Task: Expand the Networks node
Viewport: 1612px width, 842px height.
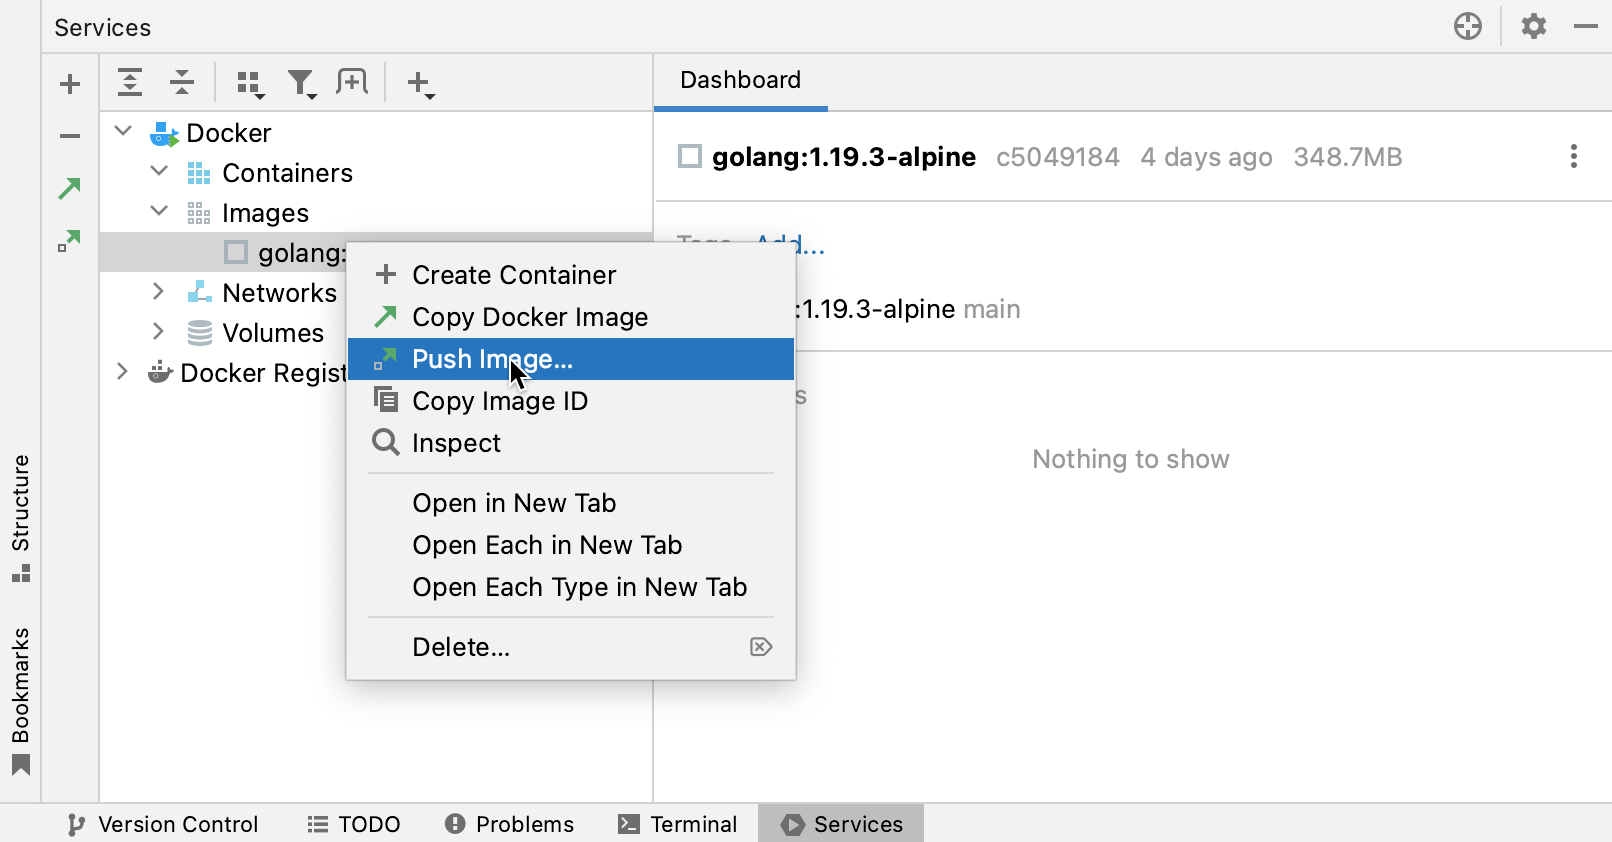Action: [158, 291]
